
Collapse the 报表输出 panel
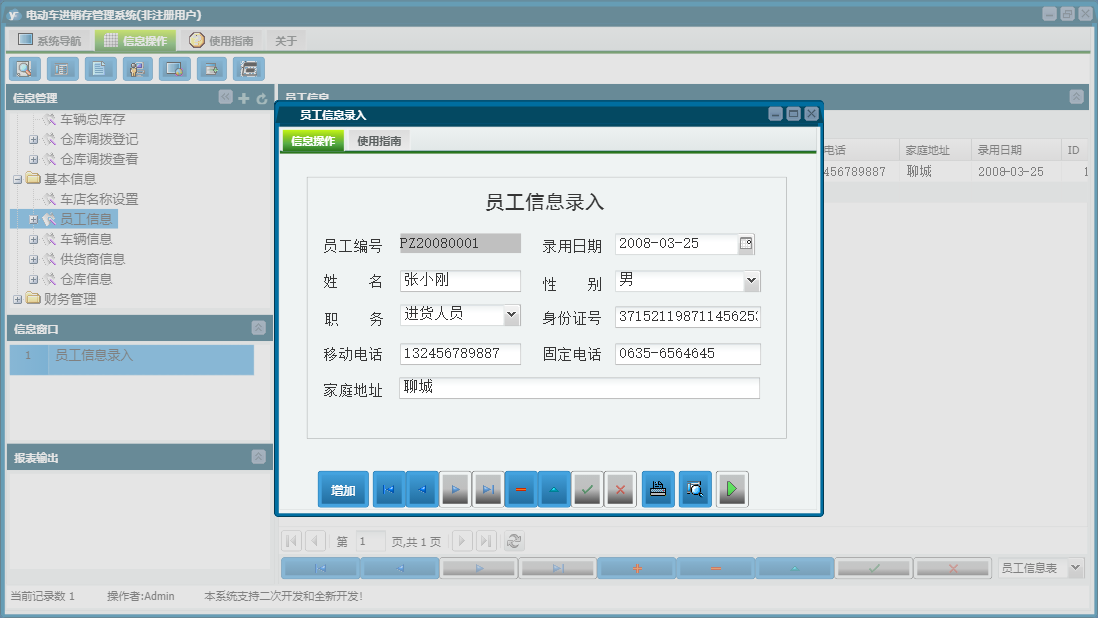point(258,456)
